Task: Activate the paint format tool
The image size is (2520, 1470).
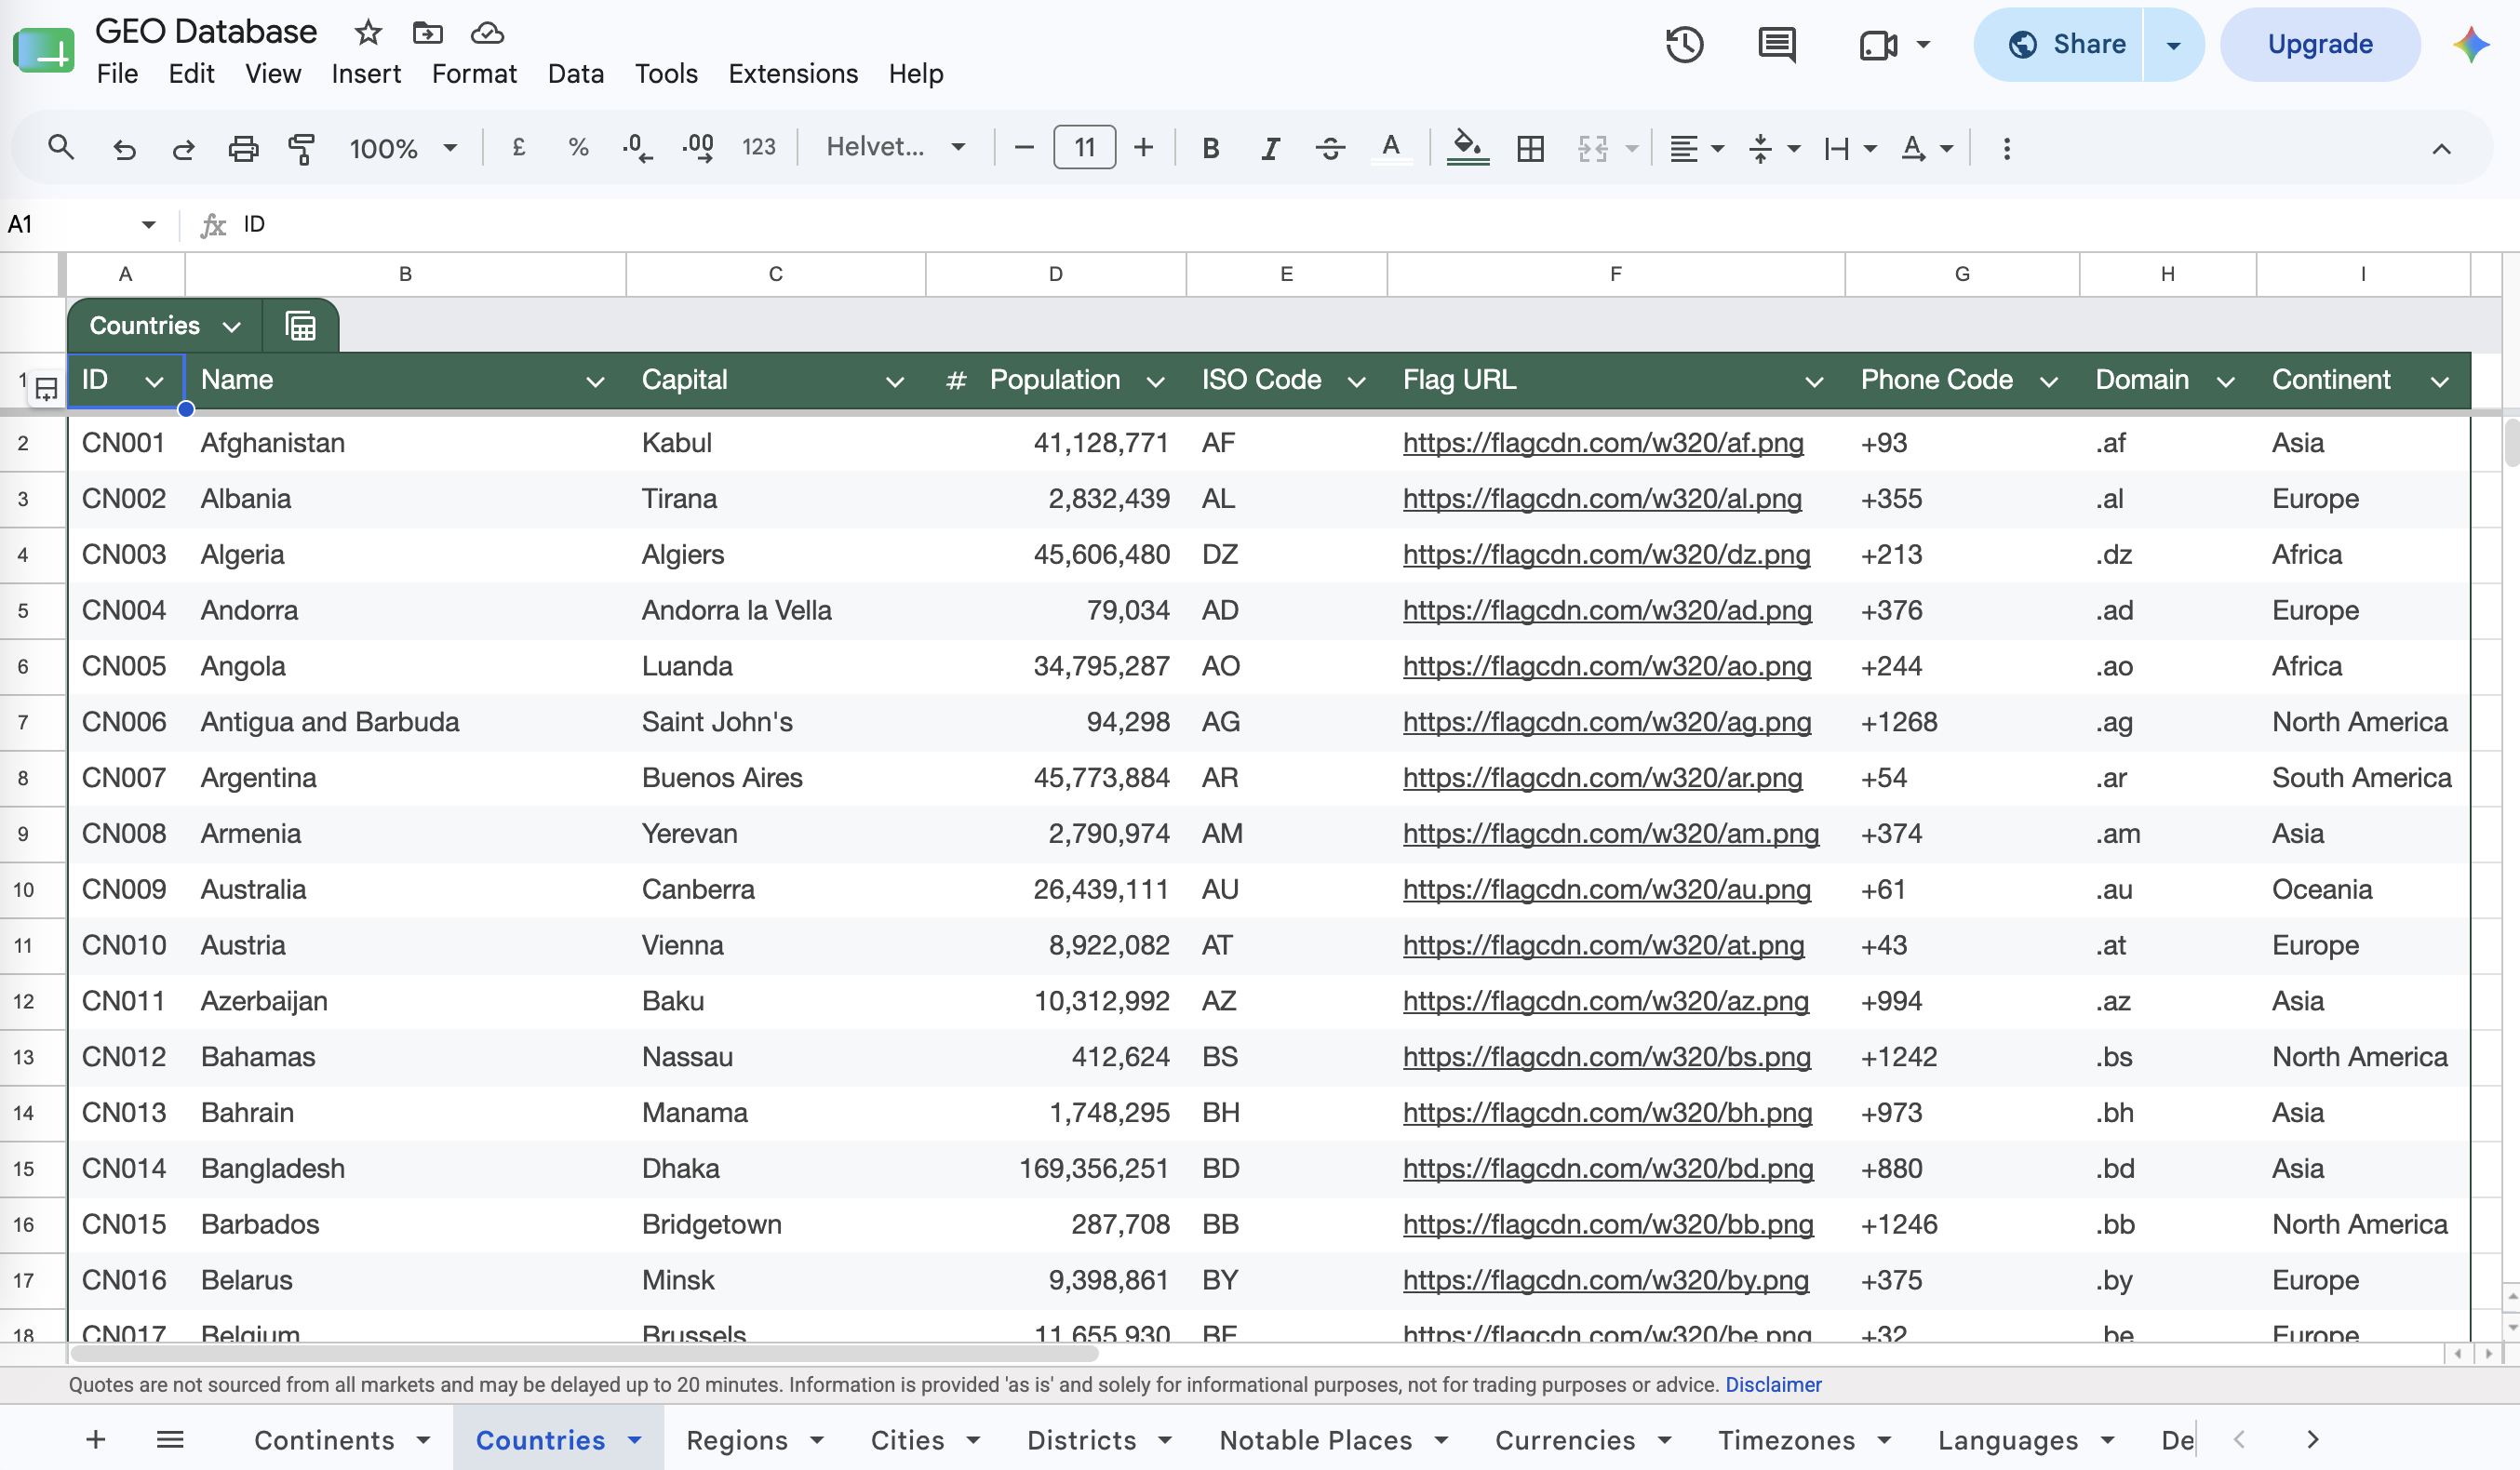Action: (x=301, y=148)
